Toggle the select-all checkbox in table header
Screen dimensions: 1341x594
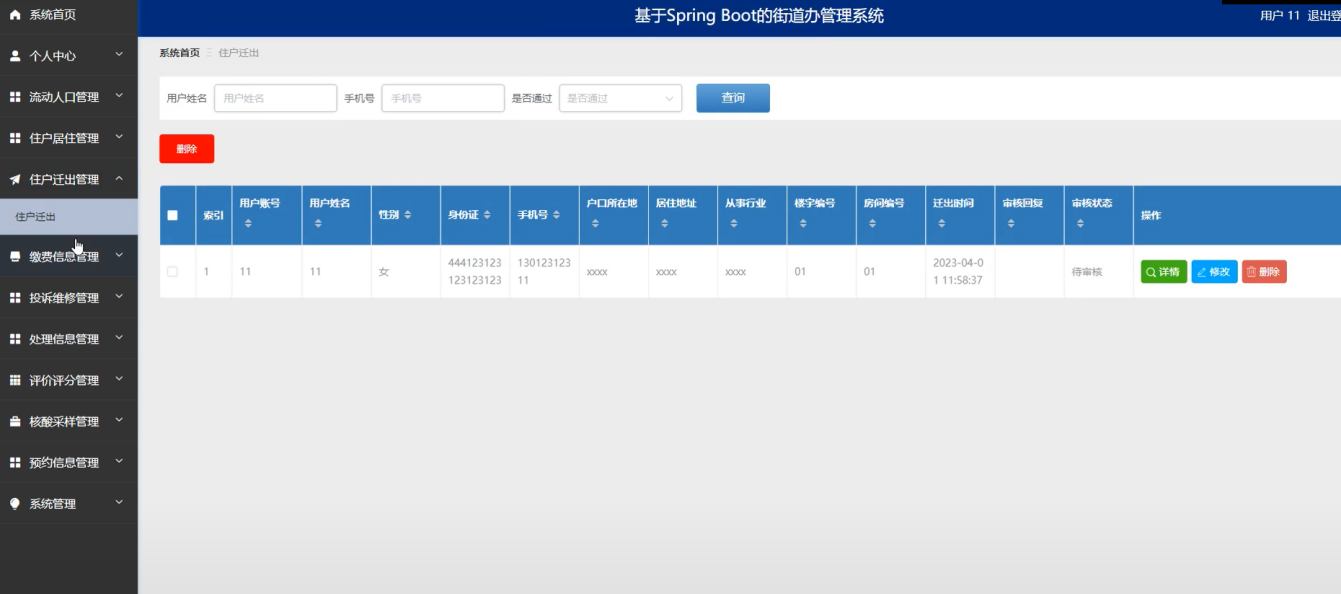click(173, 215)
